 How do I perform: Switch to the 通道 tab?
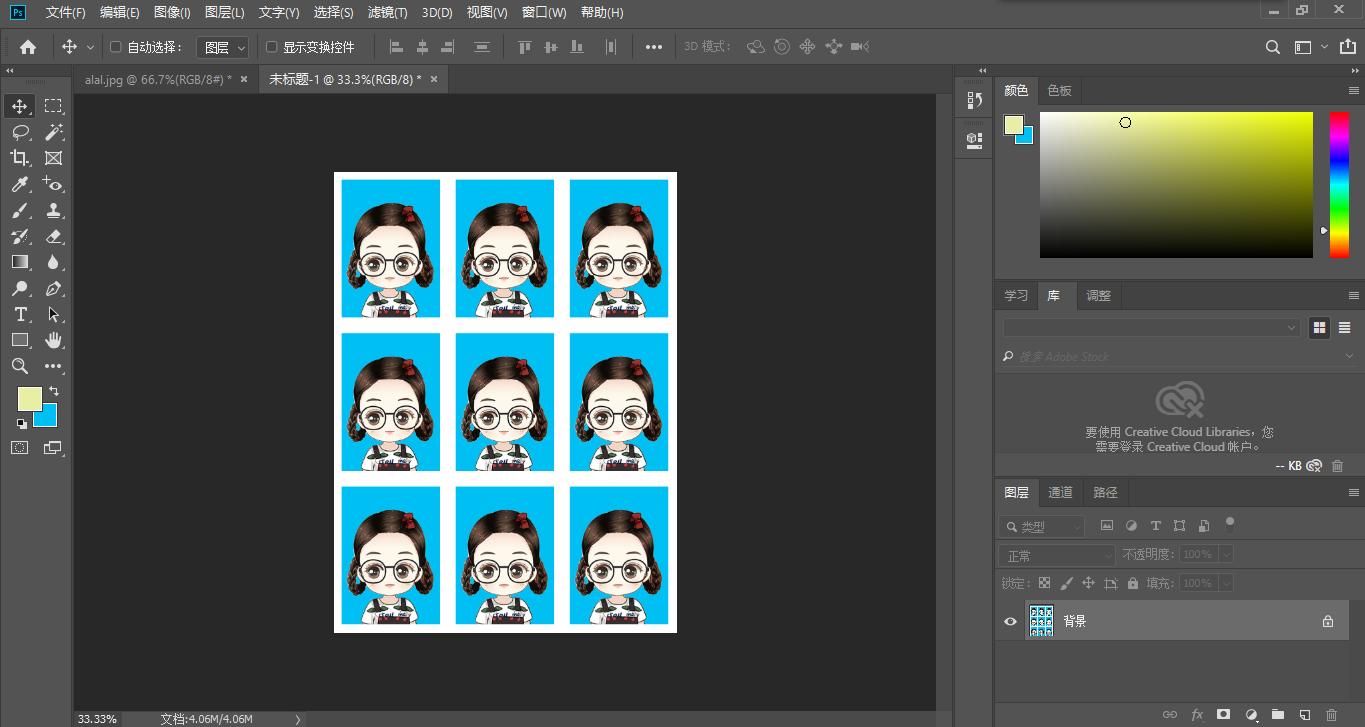(x=1060, y=492)
